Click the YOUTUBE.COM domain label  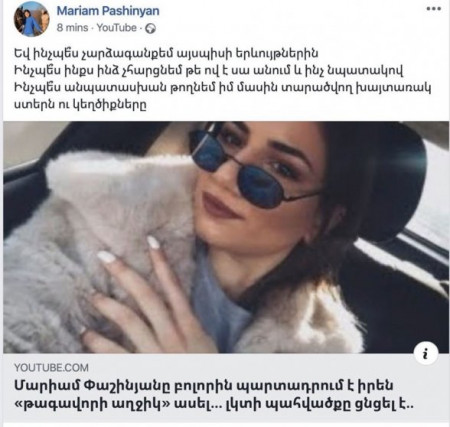pyautogui.click(x=51, y=368)
